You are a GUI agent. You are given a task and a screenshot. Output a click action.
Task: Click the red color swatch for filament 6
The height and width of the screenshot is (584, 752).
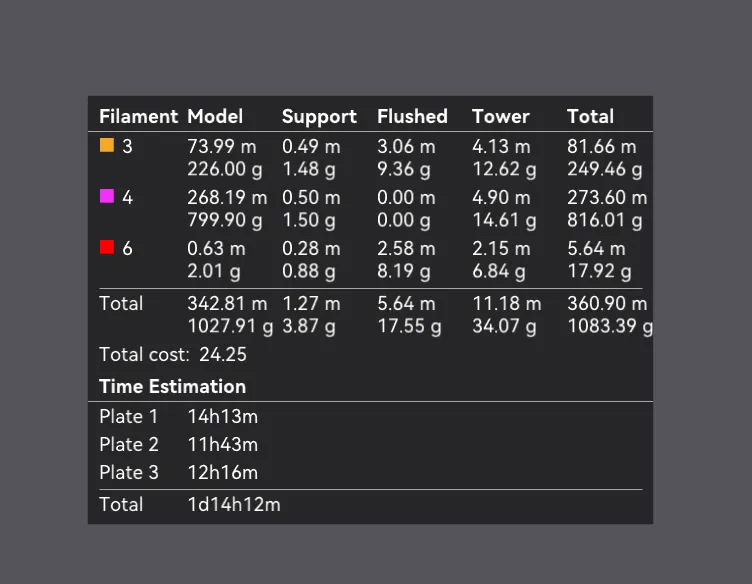(x=107, y=247)
